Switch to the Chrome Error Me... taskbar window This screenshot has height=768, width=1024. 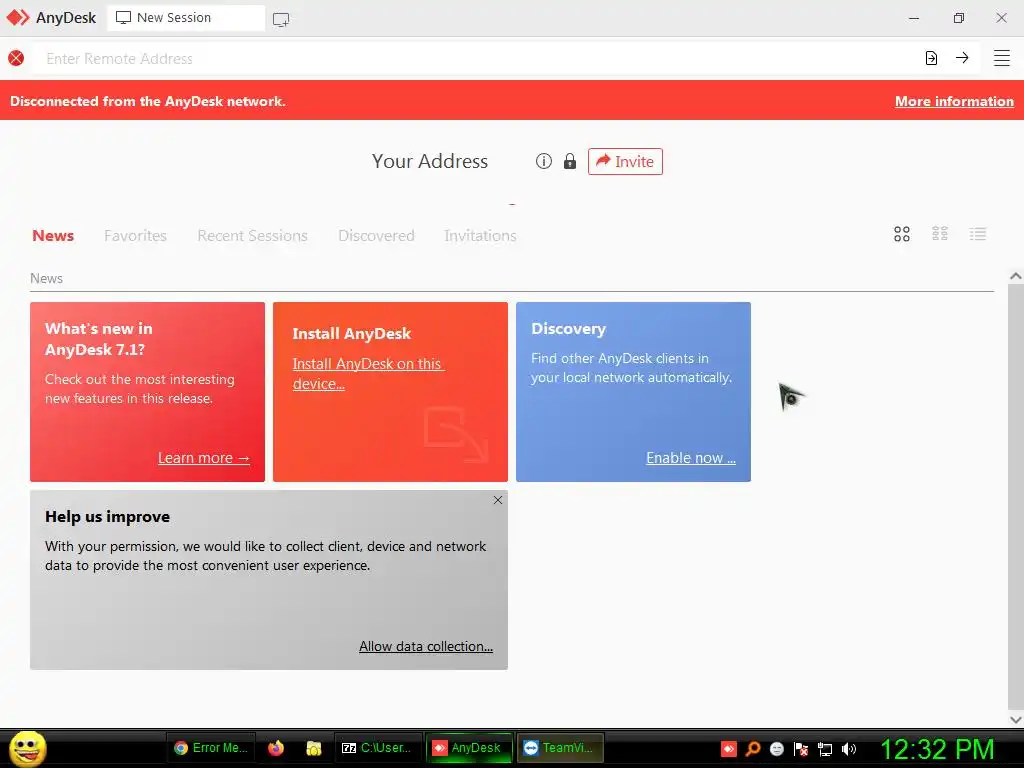click(x=210, y=748)
